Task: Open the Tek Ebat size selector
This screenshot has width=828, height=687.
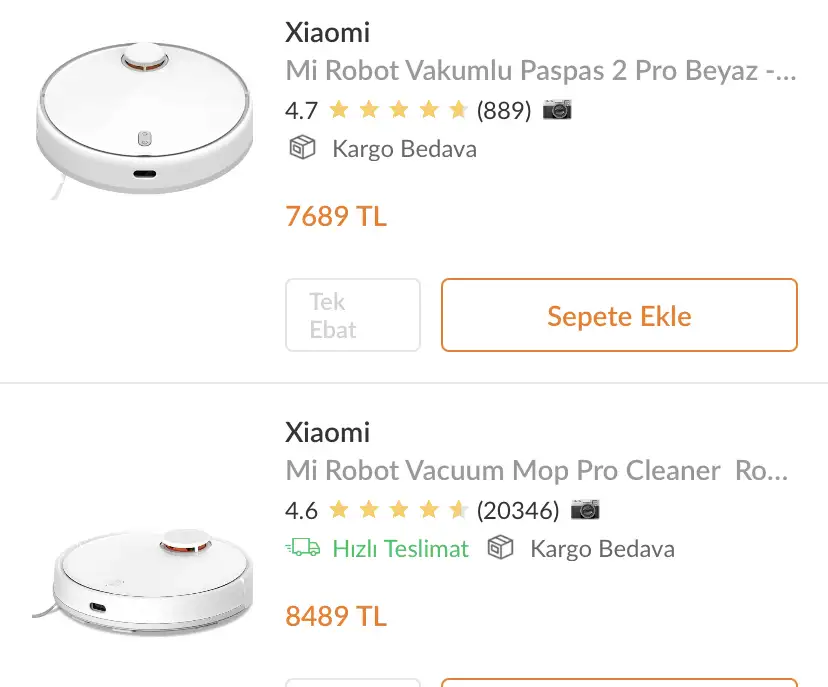Action: tap(353, 315)
